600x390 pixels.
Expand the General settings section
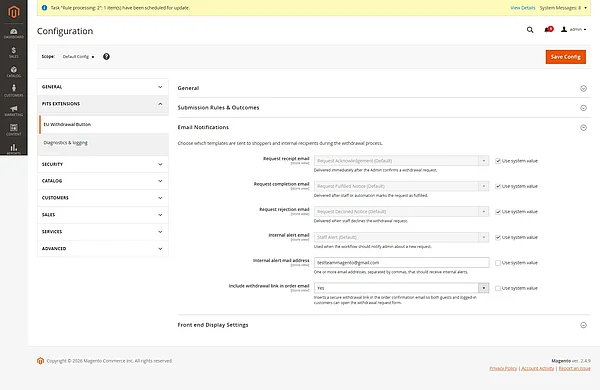[x=384, y=88]
